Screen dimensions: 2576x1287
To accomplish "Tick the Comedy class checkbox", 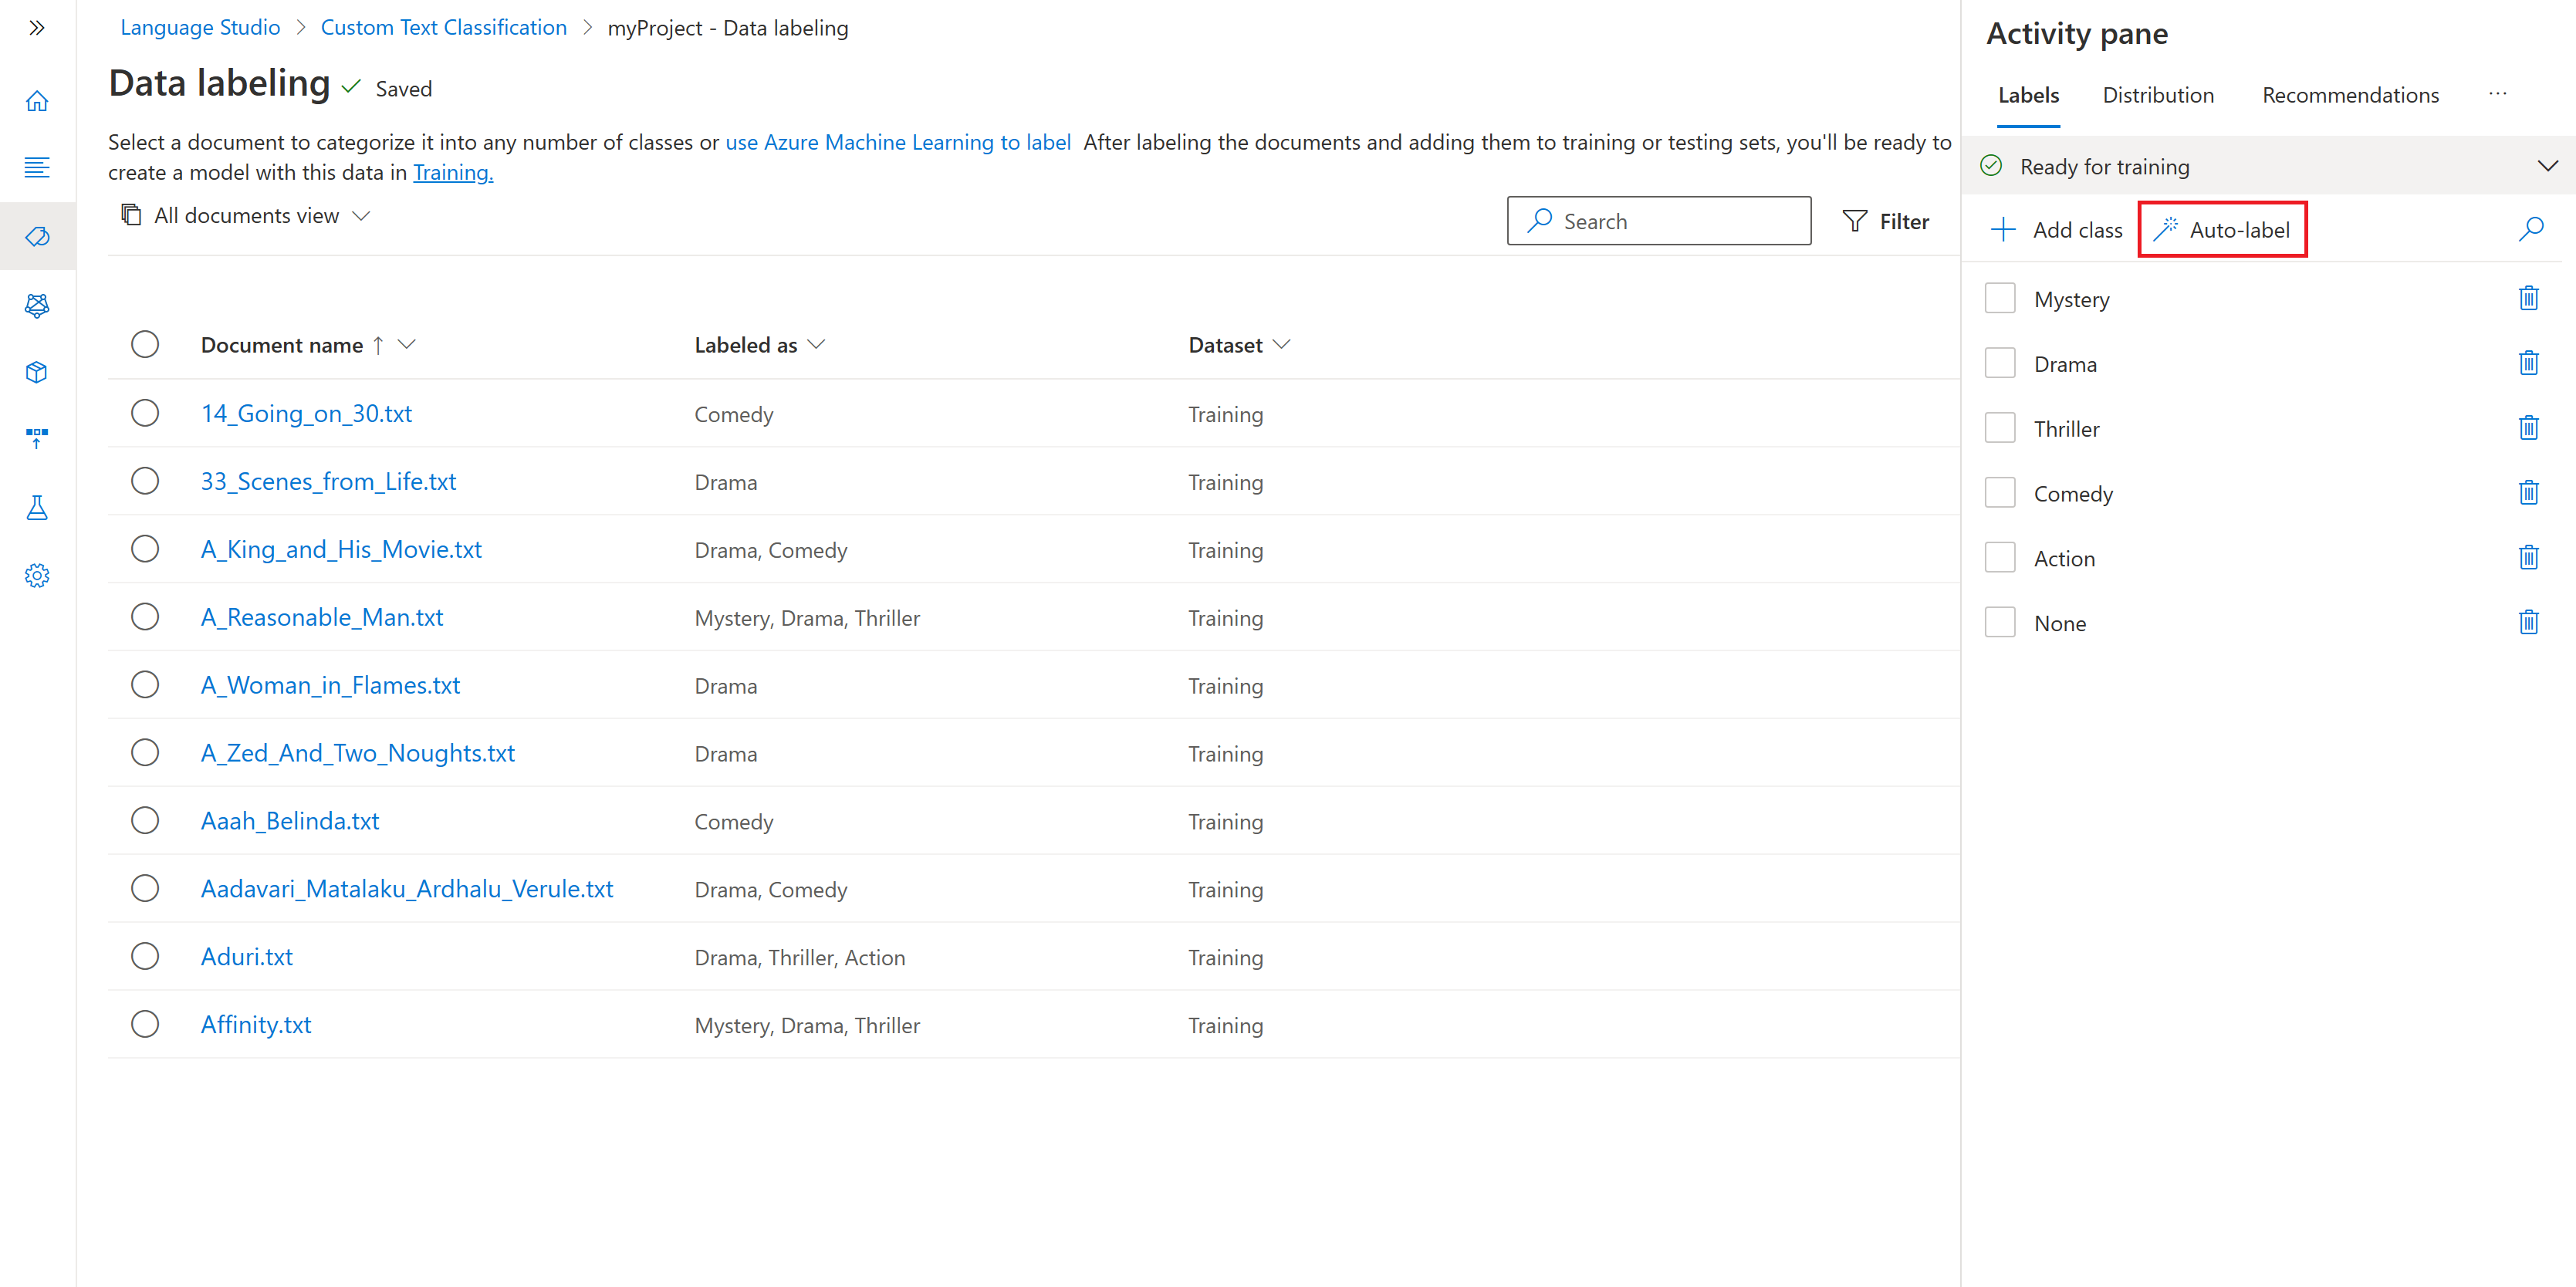I will tap(1999, 493).
